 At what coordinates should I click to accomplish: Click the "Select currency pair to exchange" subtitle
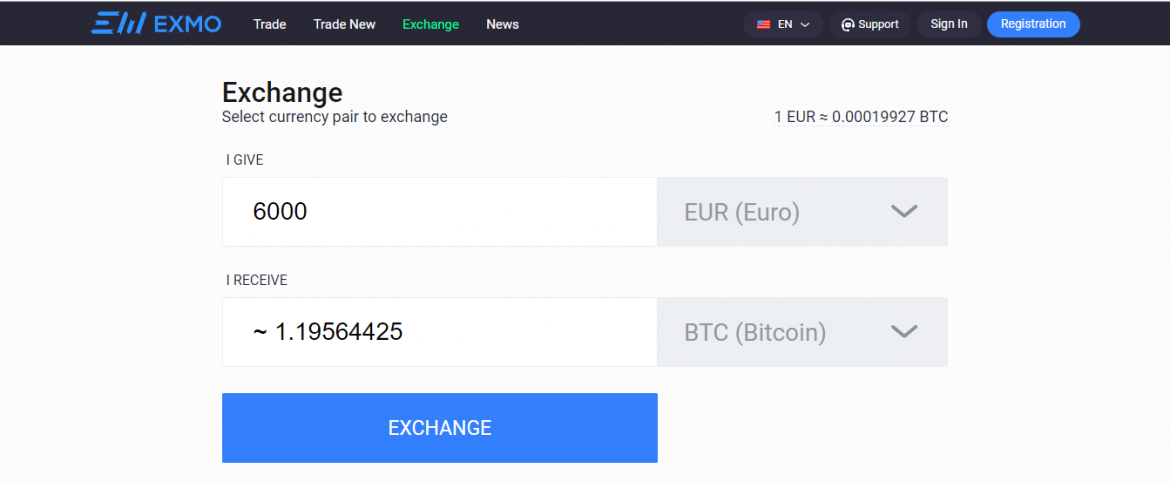coord(334,117)
